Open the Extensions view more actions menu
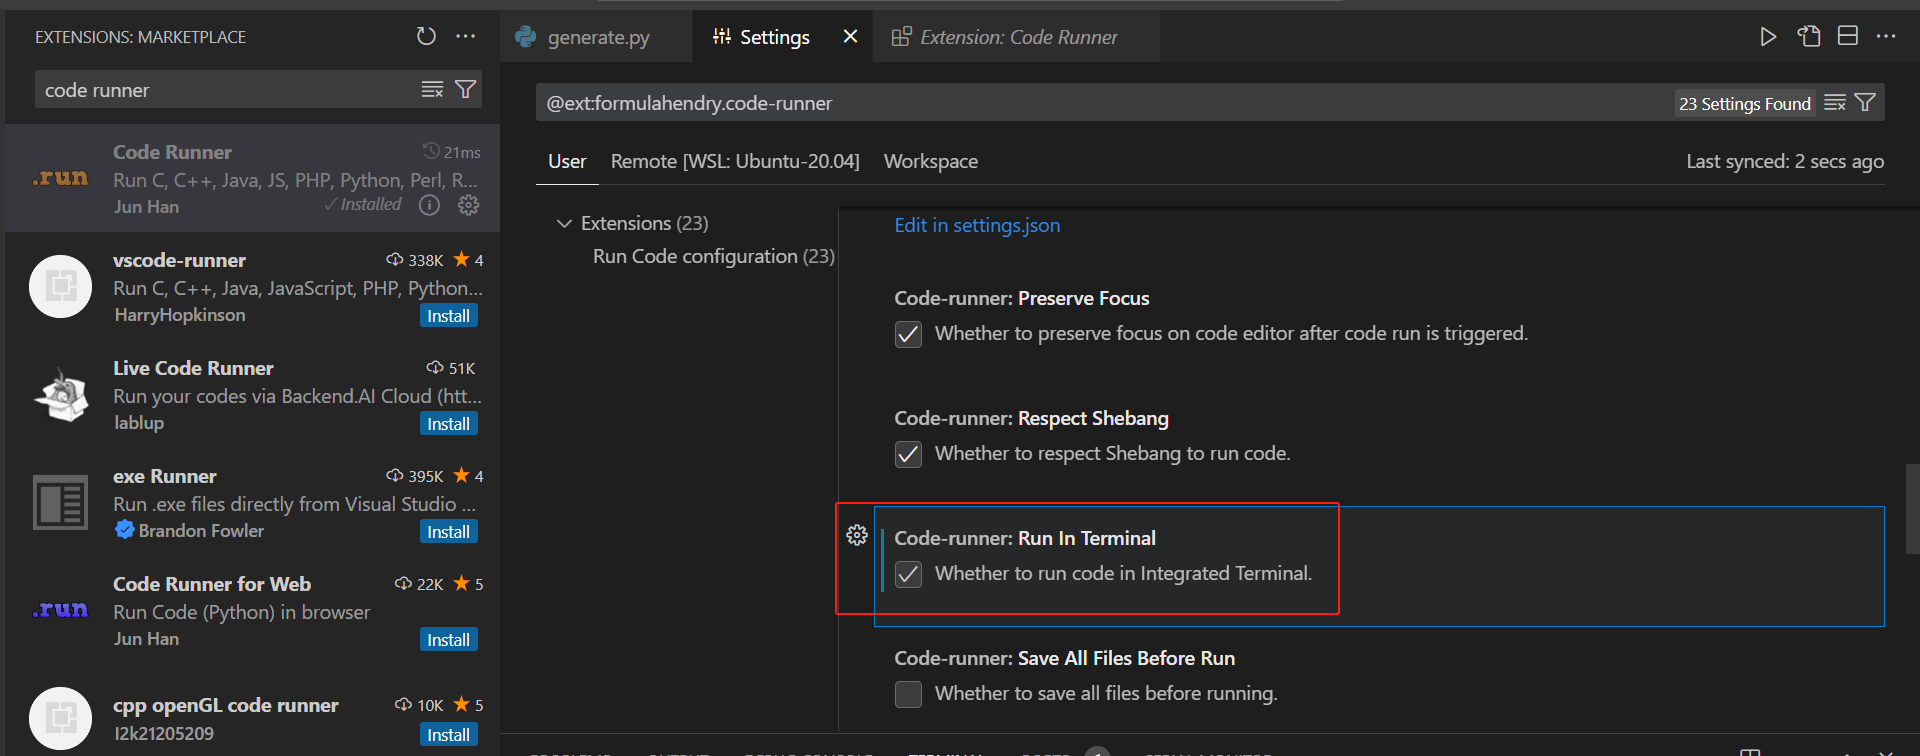Image resolution: width=1920 pixels, height=756 pixels. point(466,36)
